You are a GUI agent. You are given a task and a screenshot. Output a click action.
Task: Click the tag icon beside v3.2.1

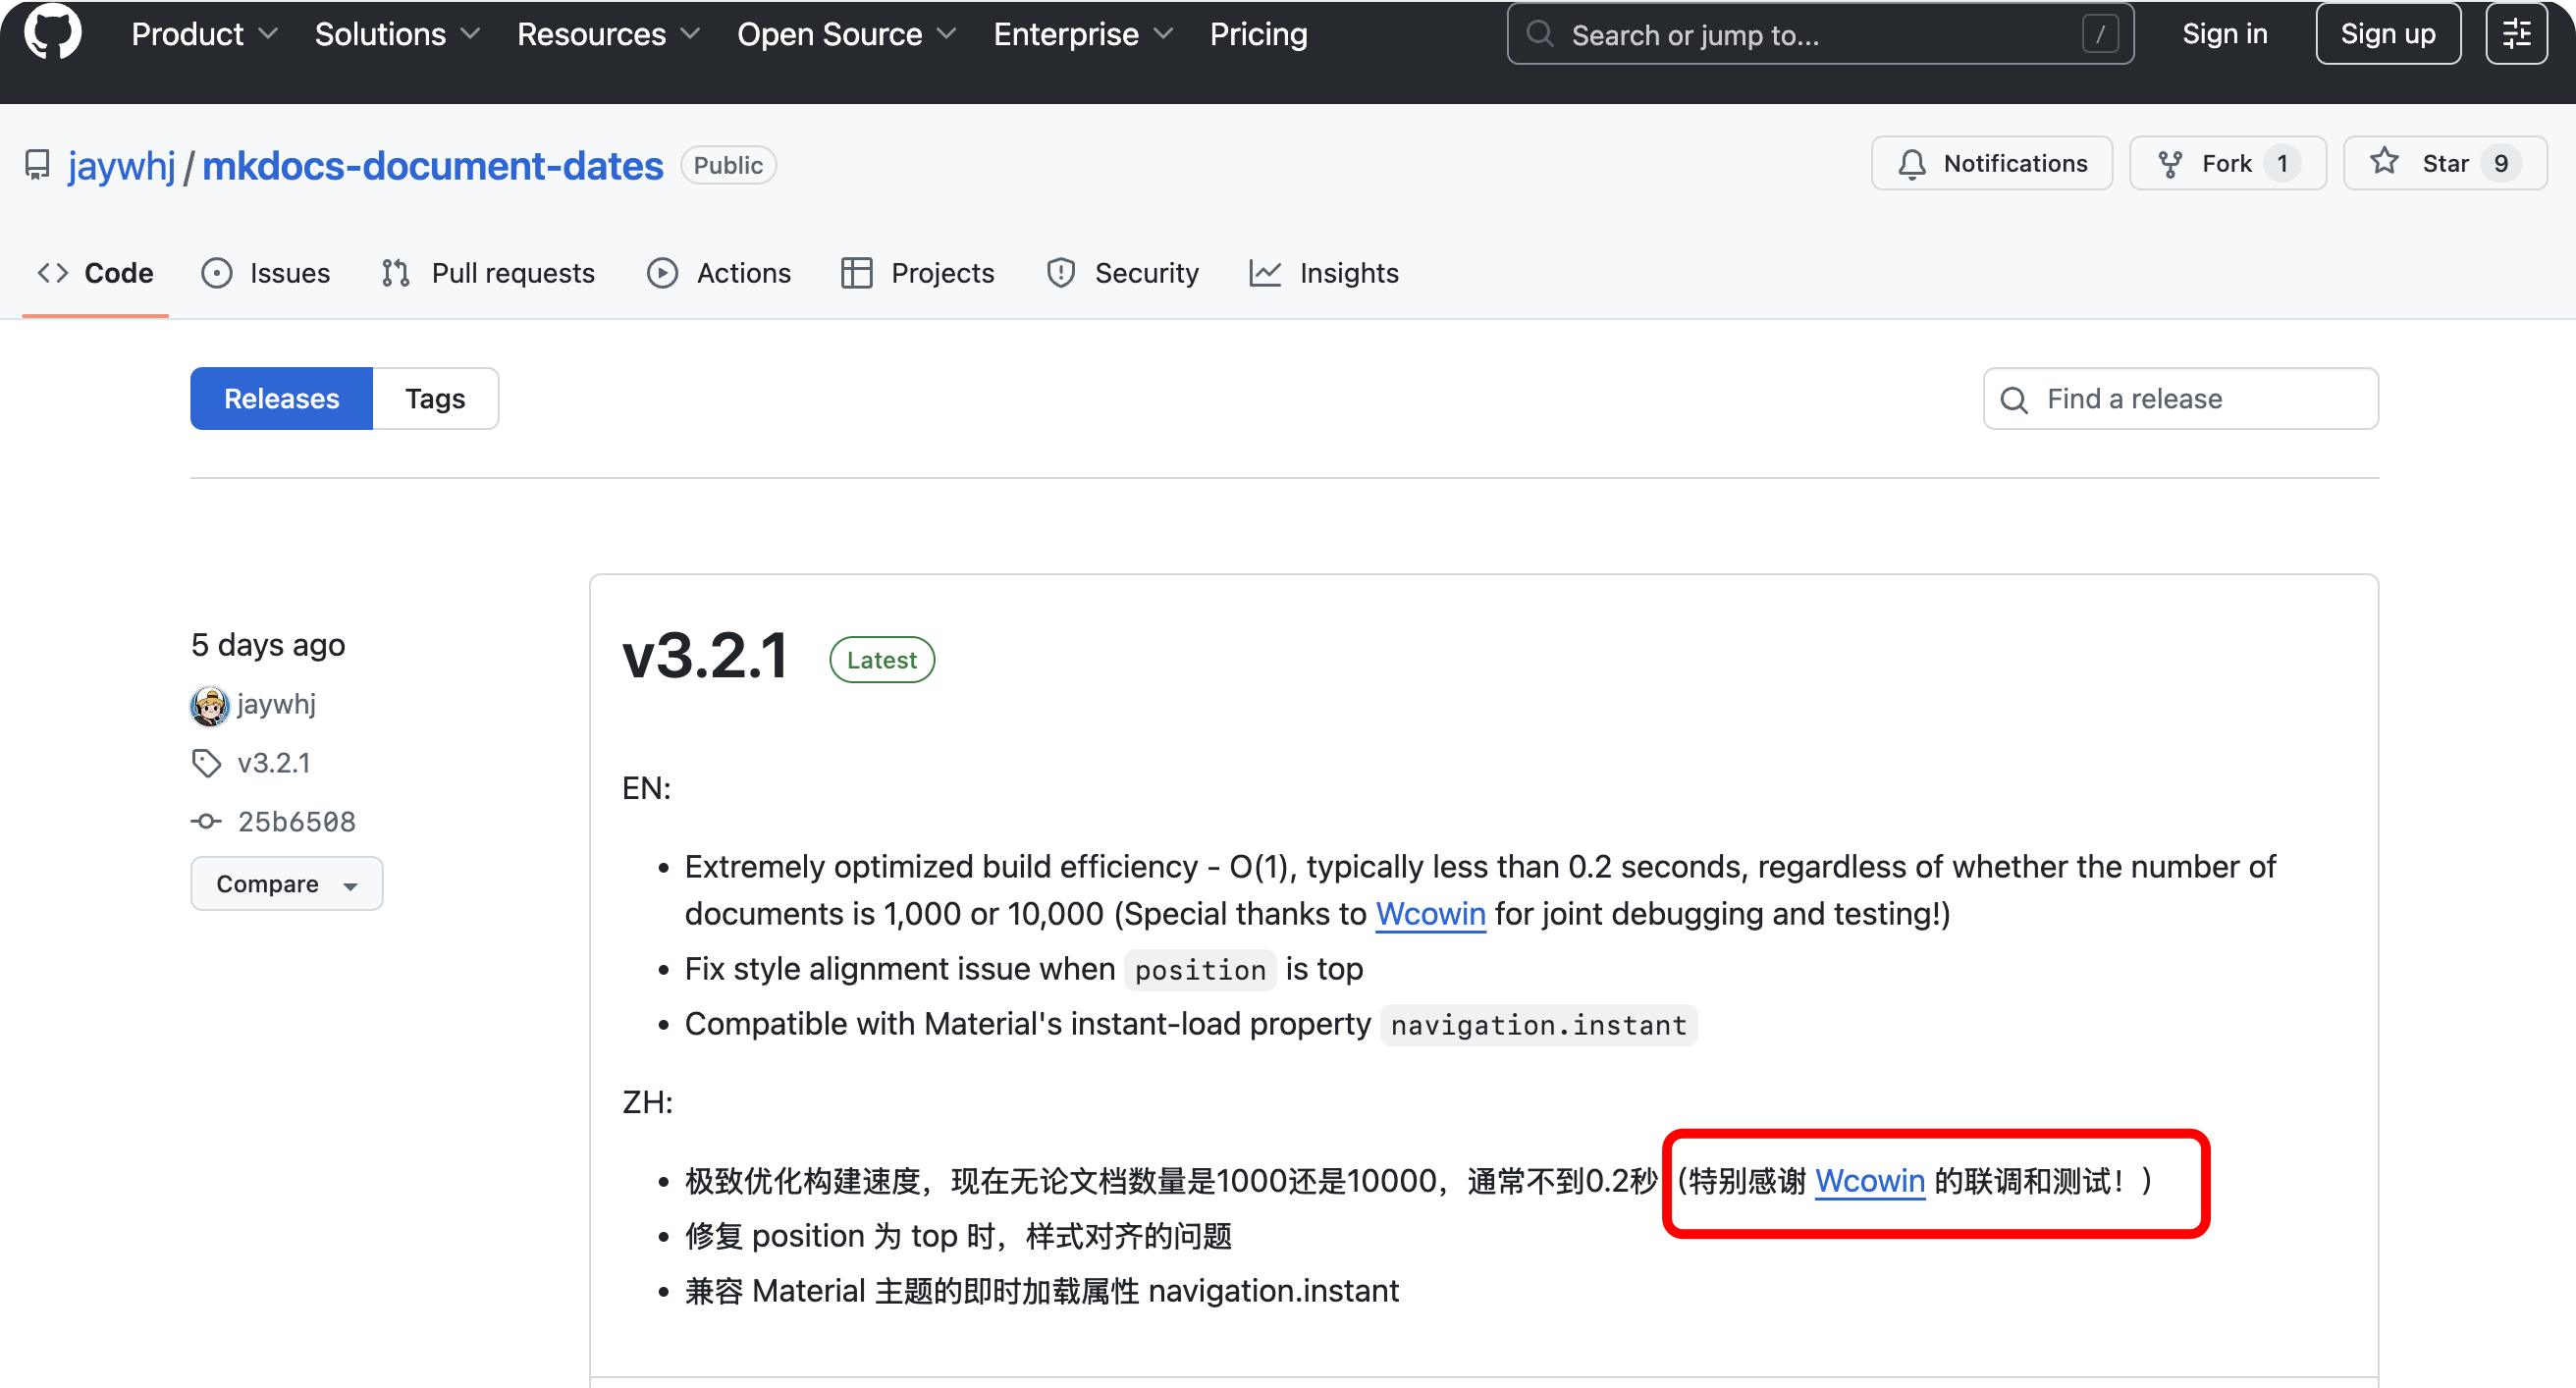tap(206, 763)
